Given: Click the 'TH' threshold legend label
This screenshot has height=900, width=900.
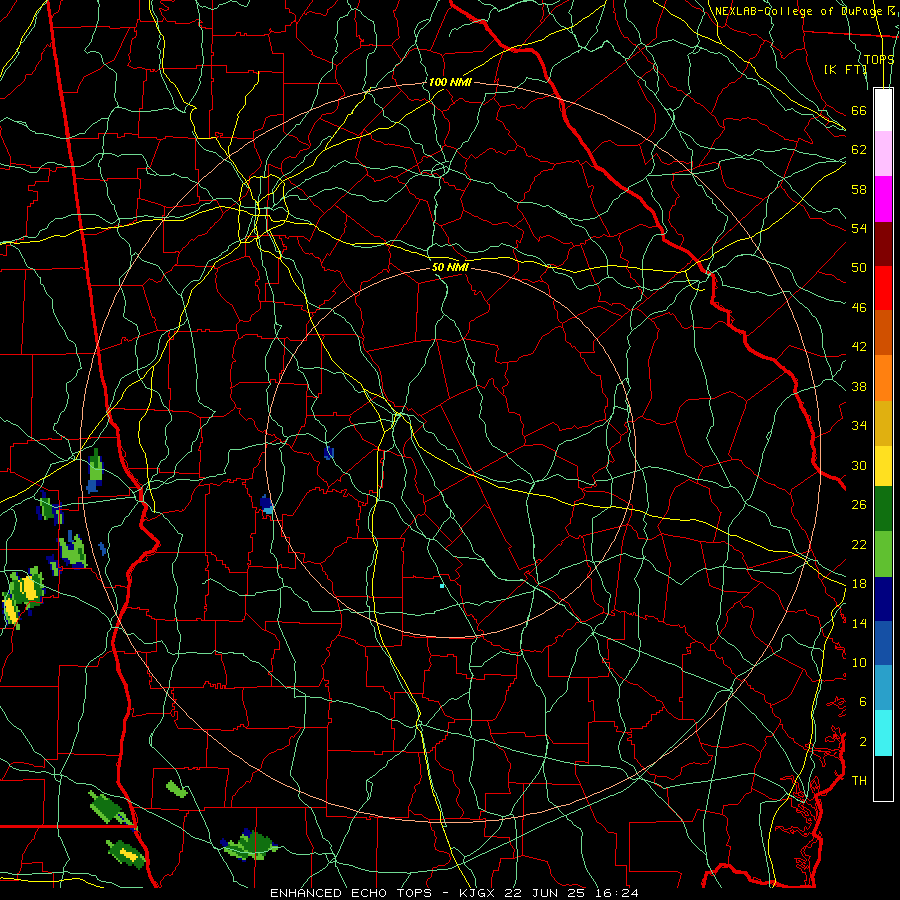Looking at the screenshot, I should pyautogui.click(x=859, y=781).
